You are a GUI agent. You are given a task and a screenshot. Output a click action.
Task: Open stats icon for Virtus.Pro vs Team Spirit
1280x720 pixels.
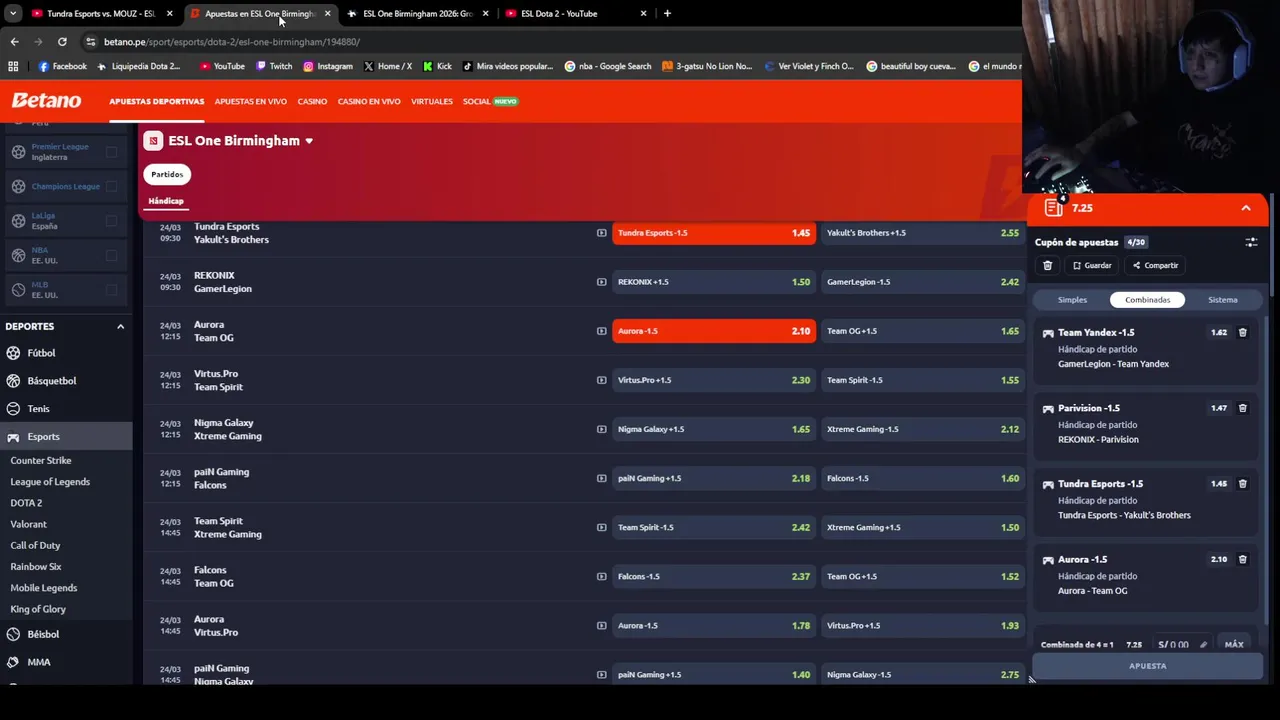601,380
